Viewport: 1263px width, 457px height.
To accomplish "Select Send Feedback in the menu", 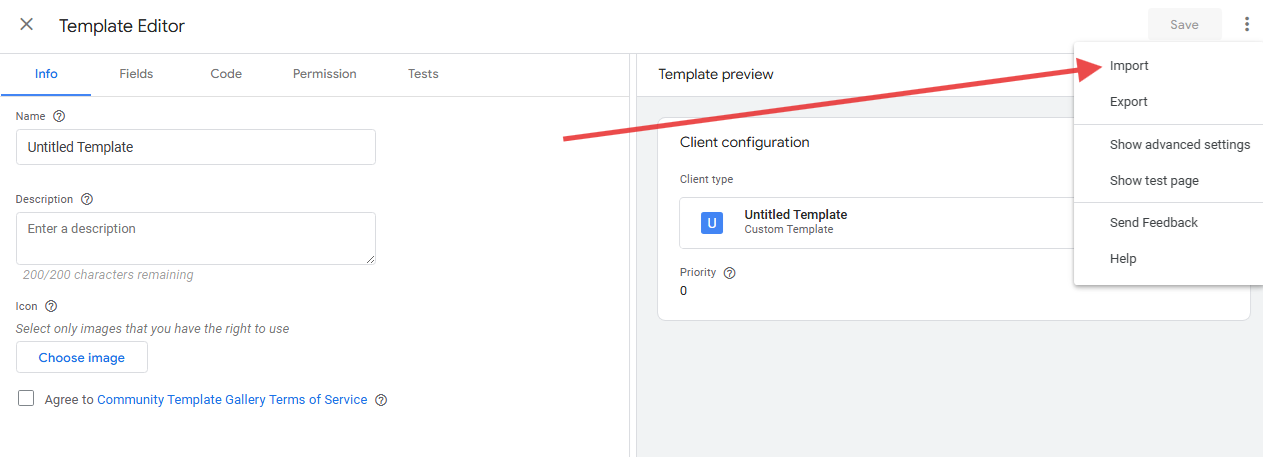I will 1168,223.
